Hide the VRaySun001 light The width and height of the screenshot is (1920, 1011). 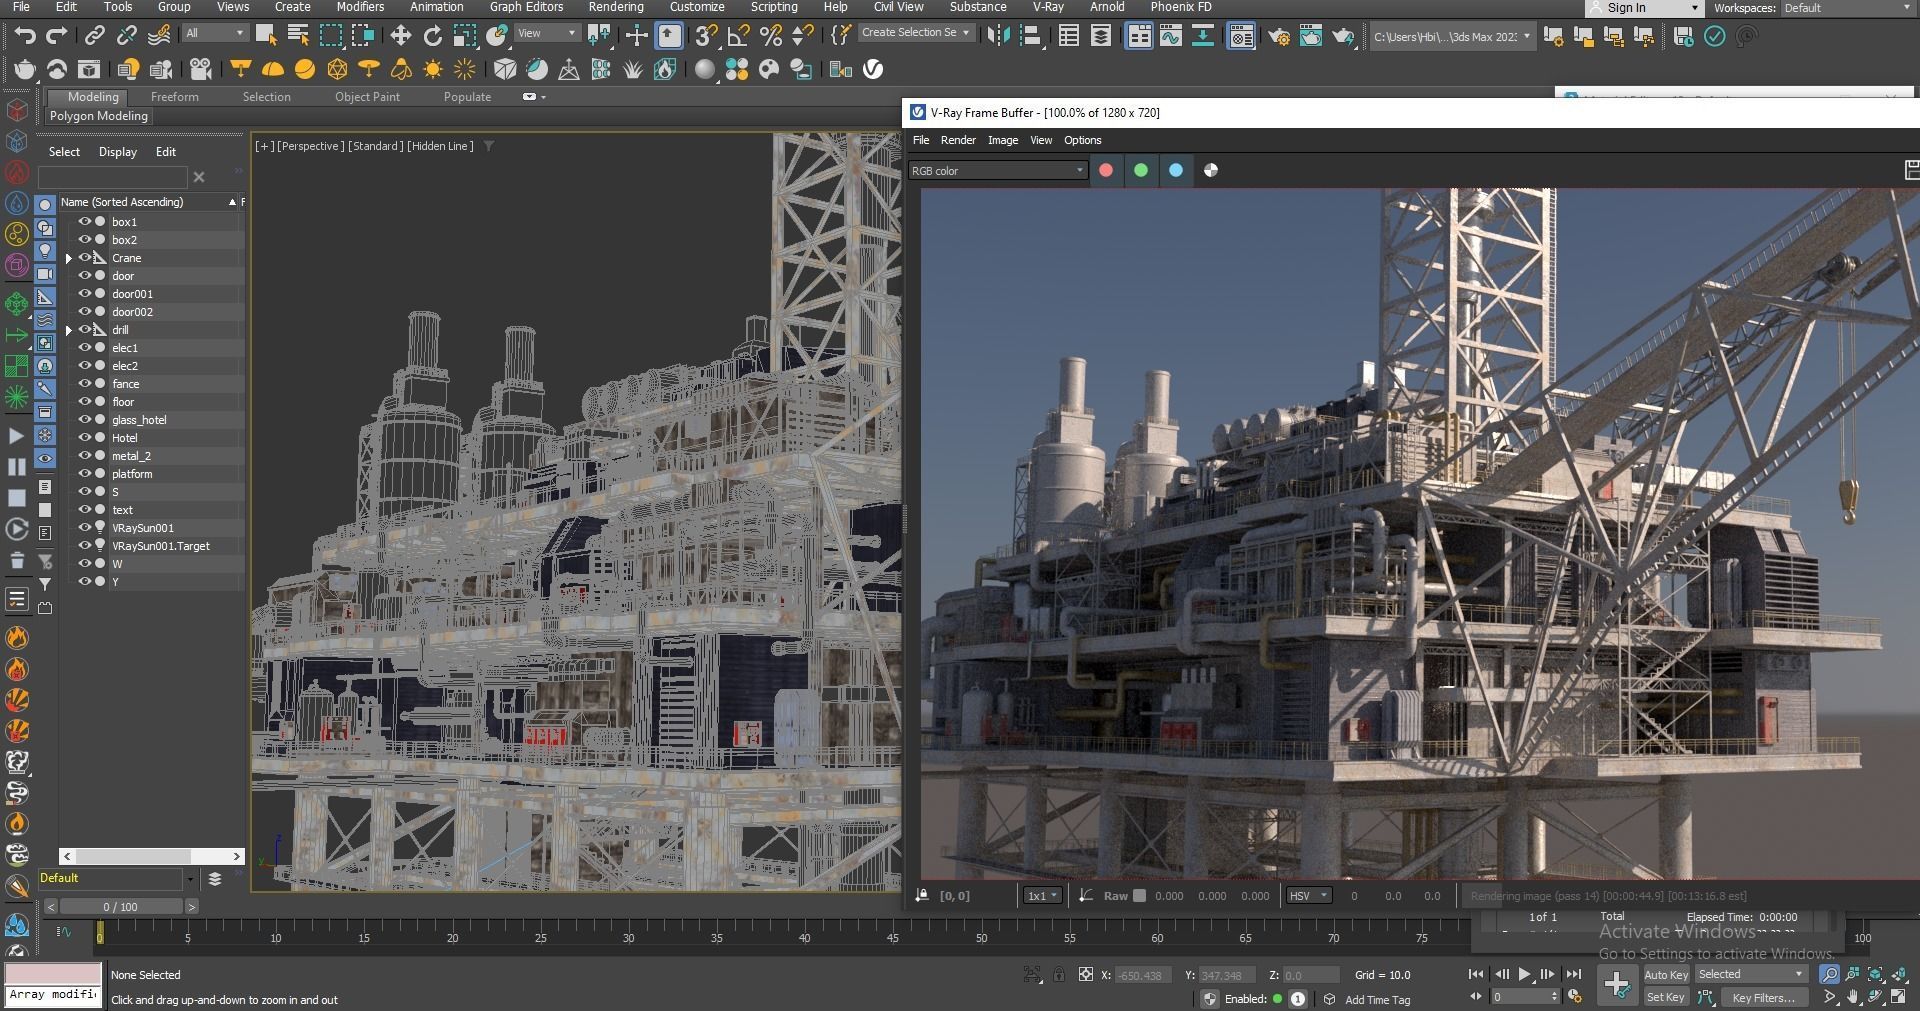(x=85, y=528)
